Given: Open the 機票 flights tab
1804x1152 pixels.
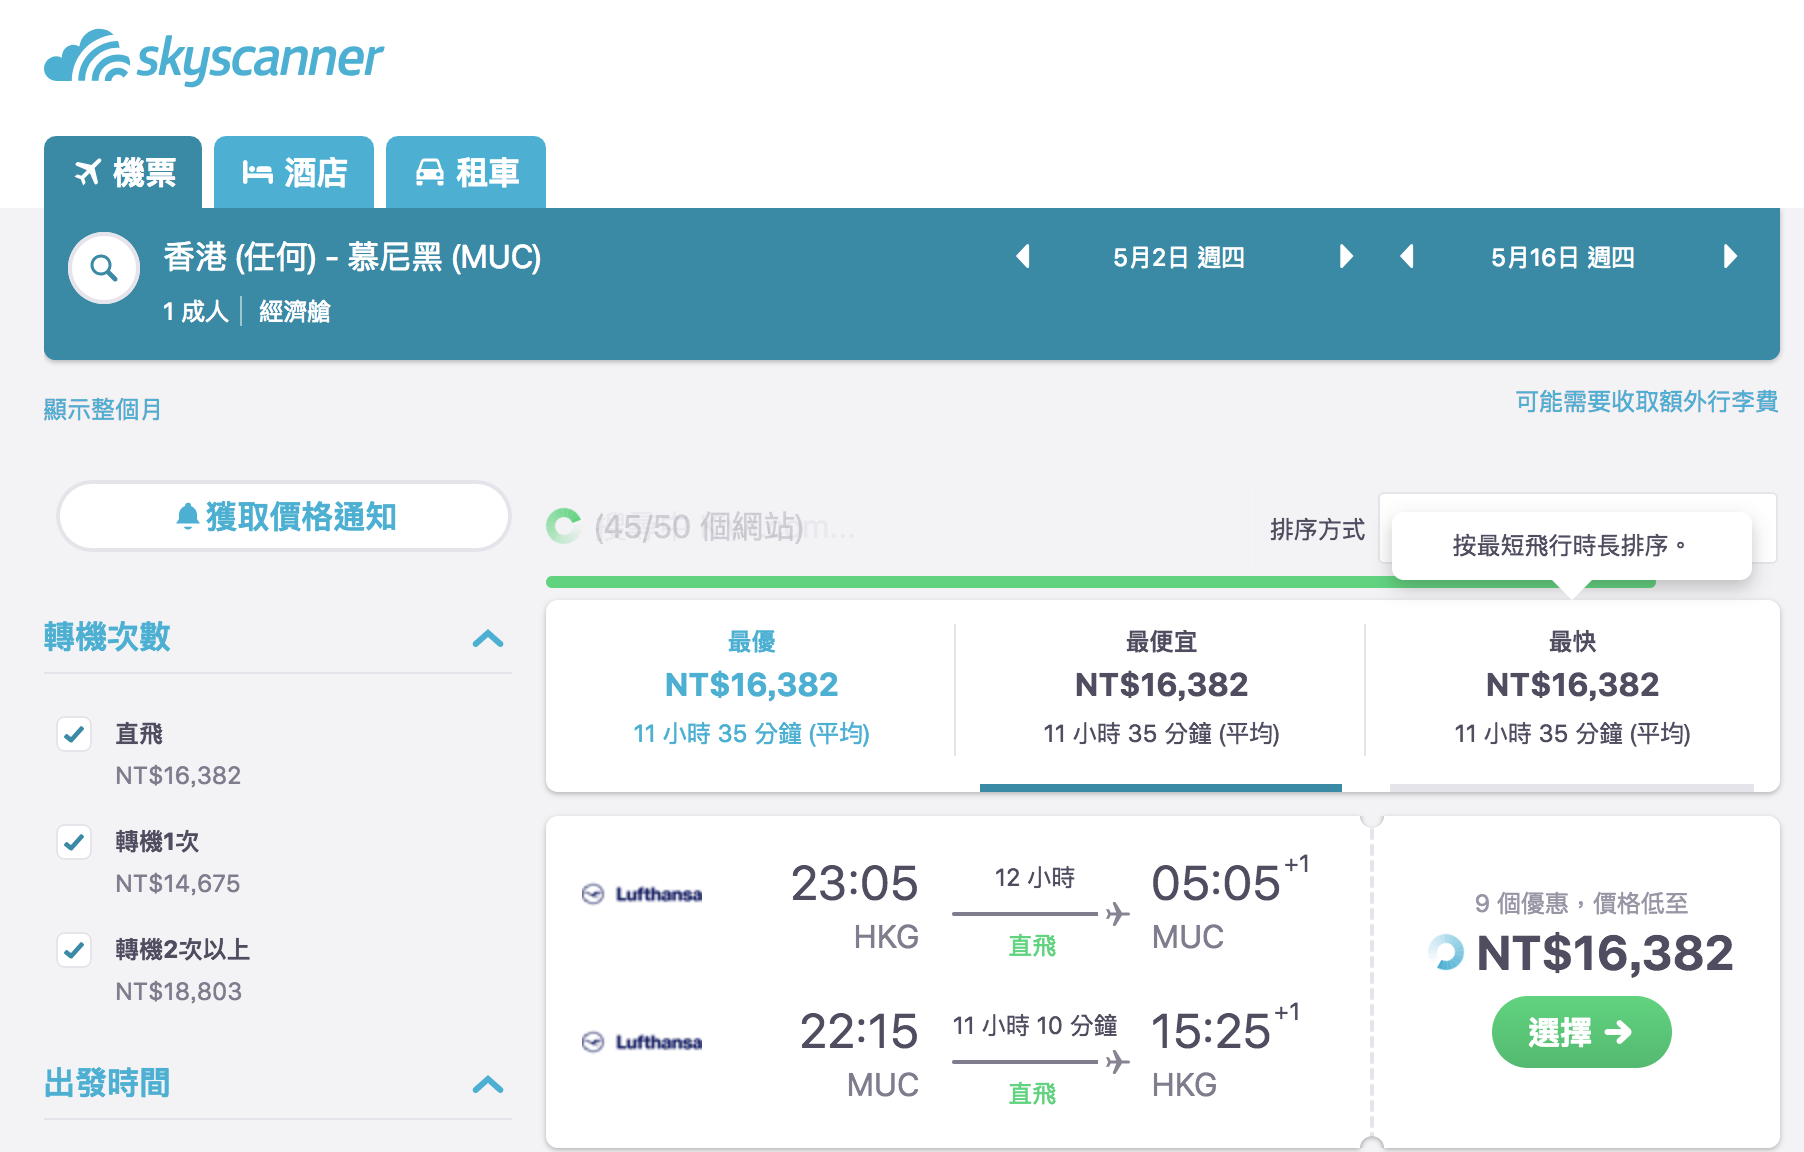Looking at the screenshot, I should click(123, 172).
